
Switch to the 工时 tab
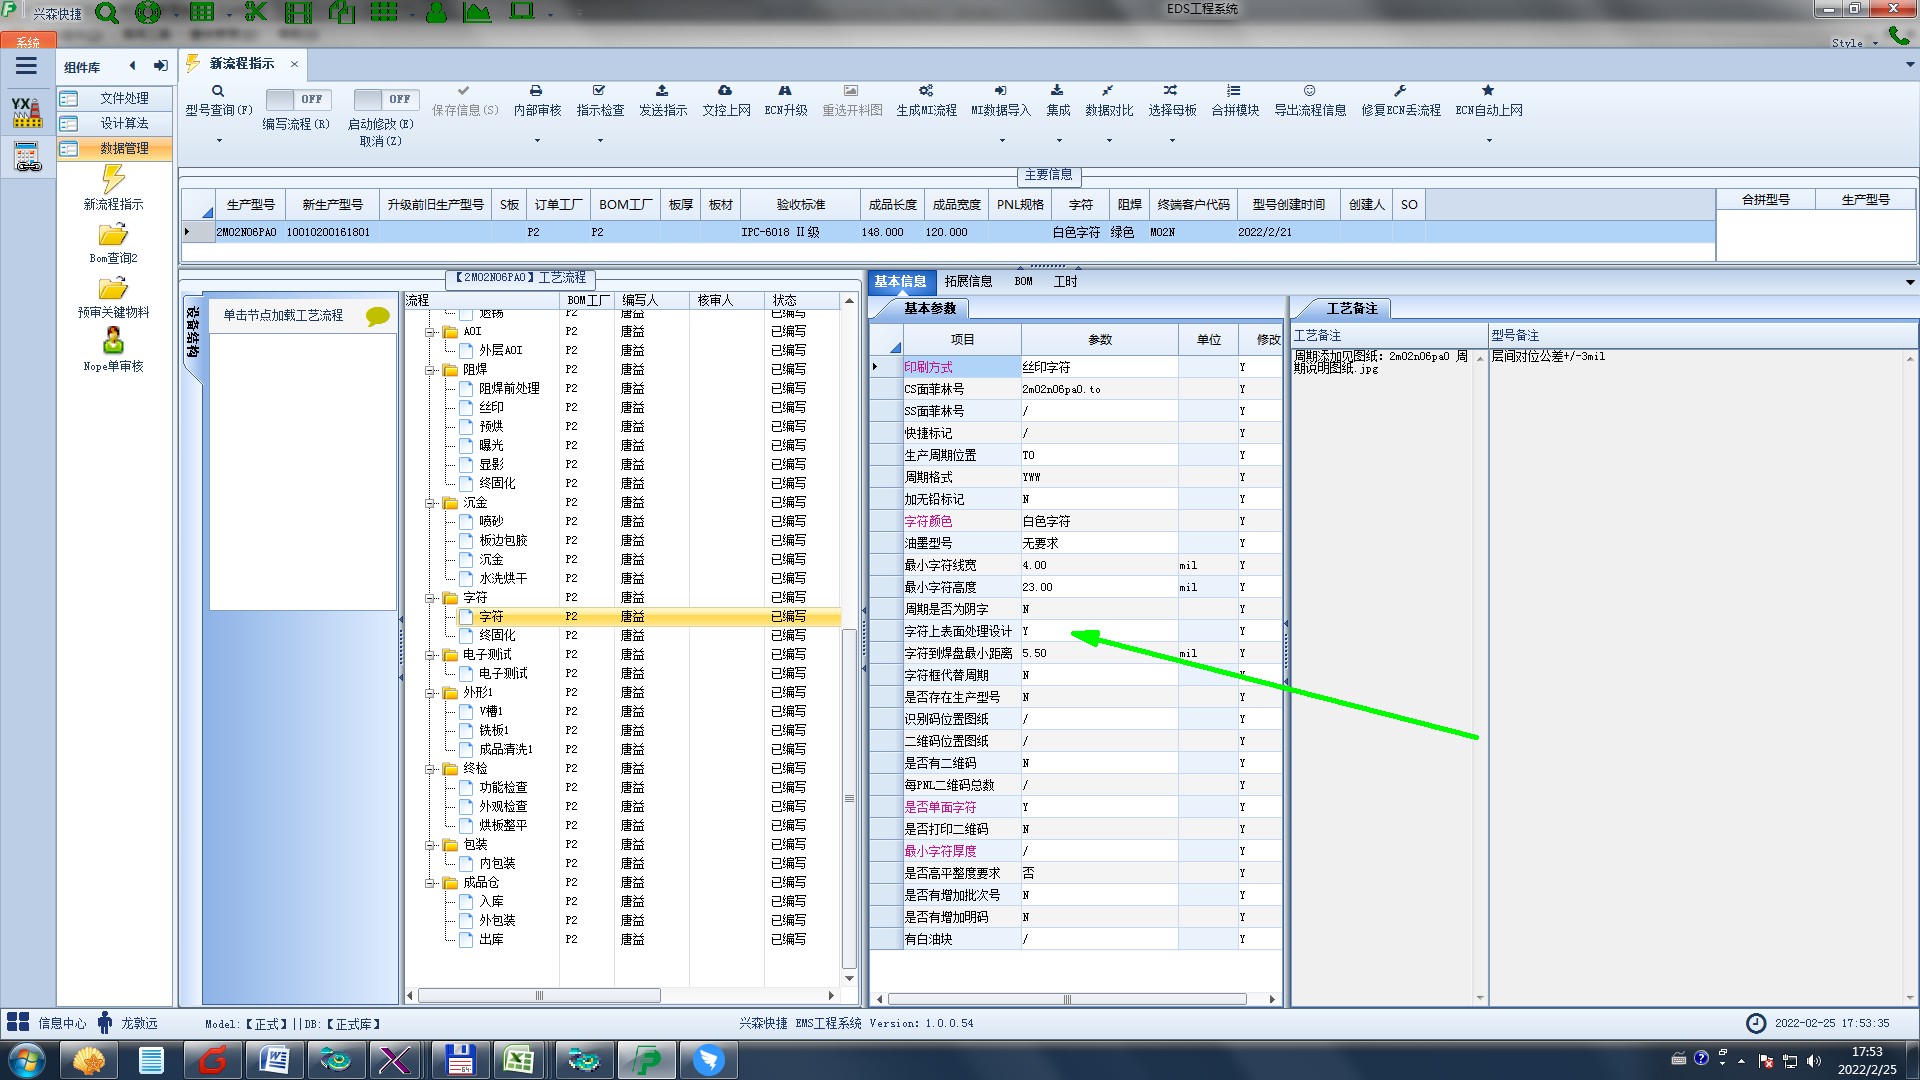point(1065,282)
